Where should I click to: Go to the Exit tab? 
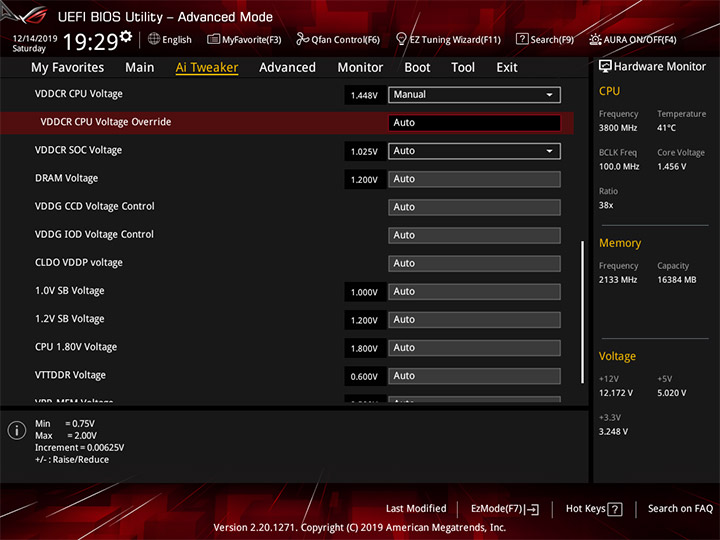pyautogui.click(x=507, y=68)
